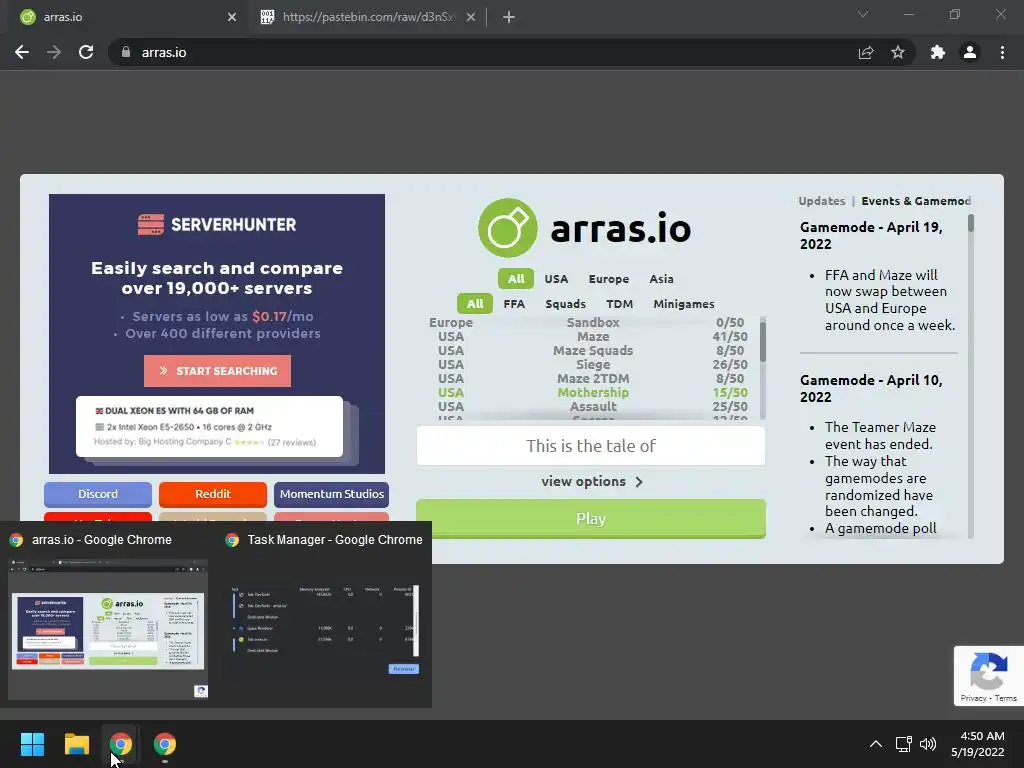Image resolution: width=1024 pixels, height=768 pixels.
Task: Open the Windows Start menu
Action: pyautogui.click(x=32, y=744)
